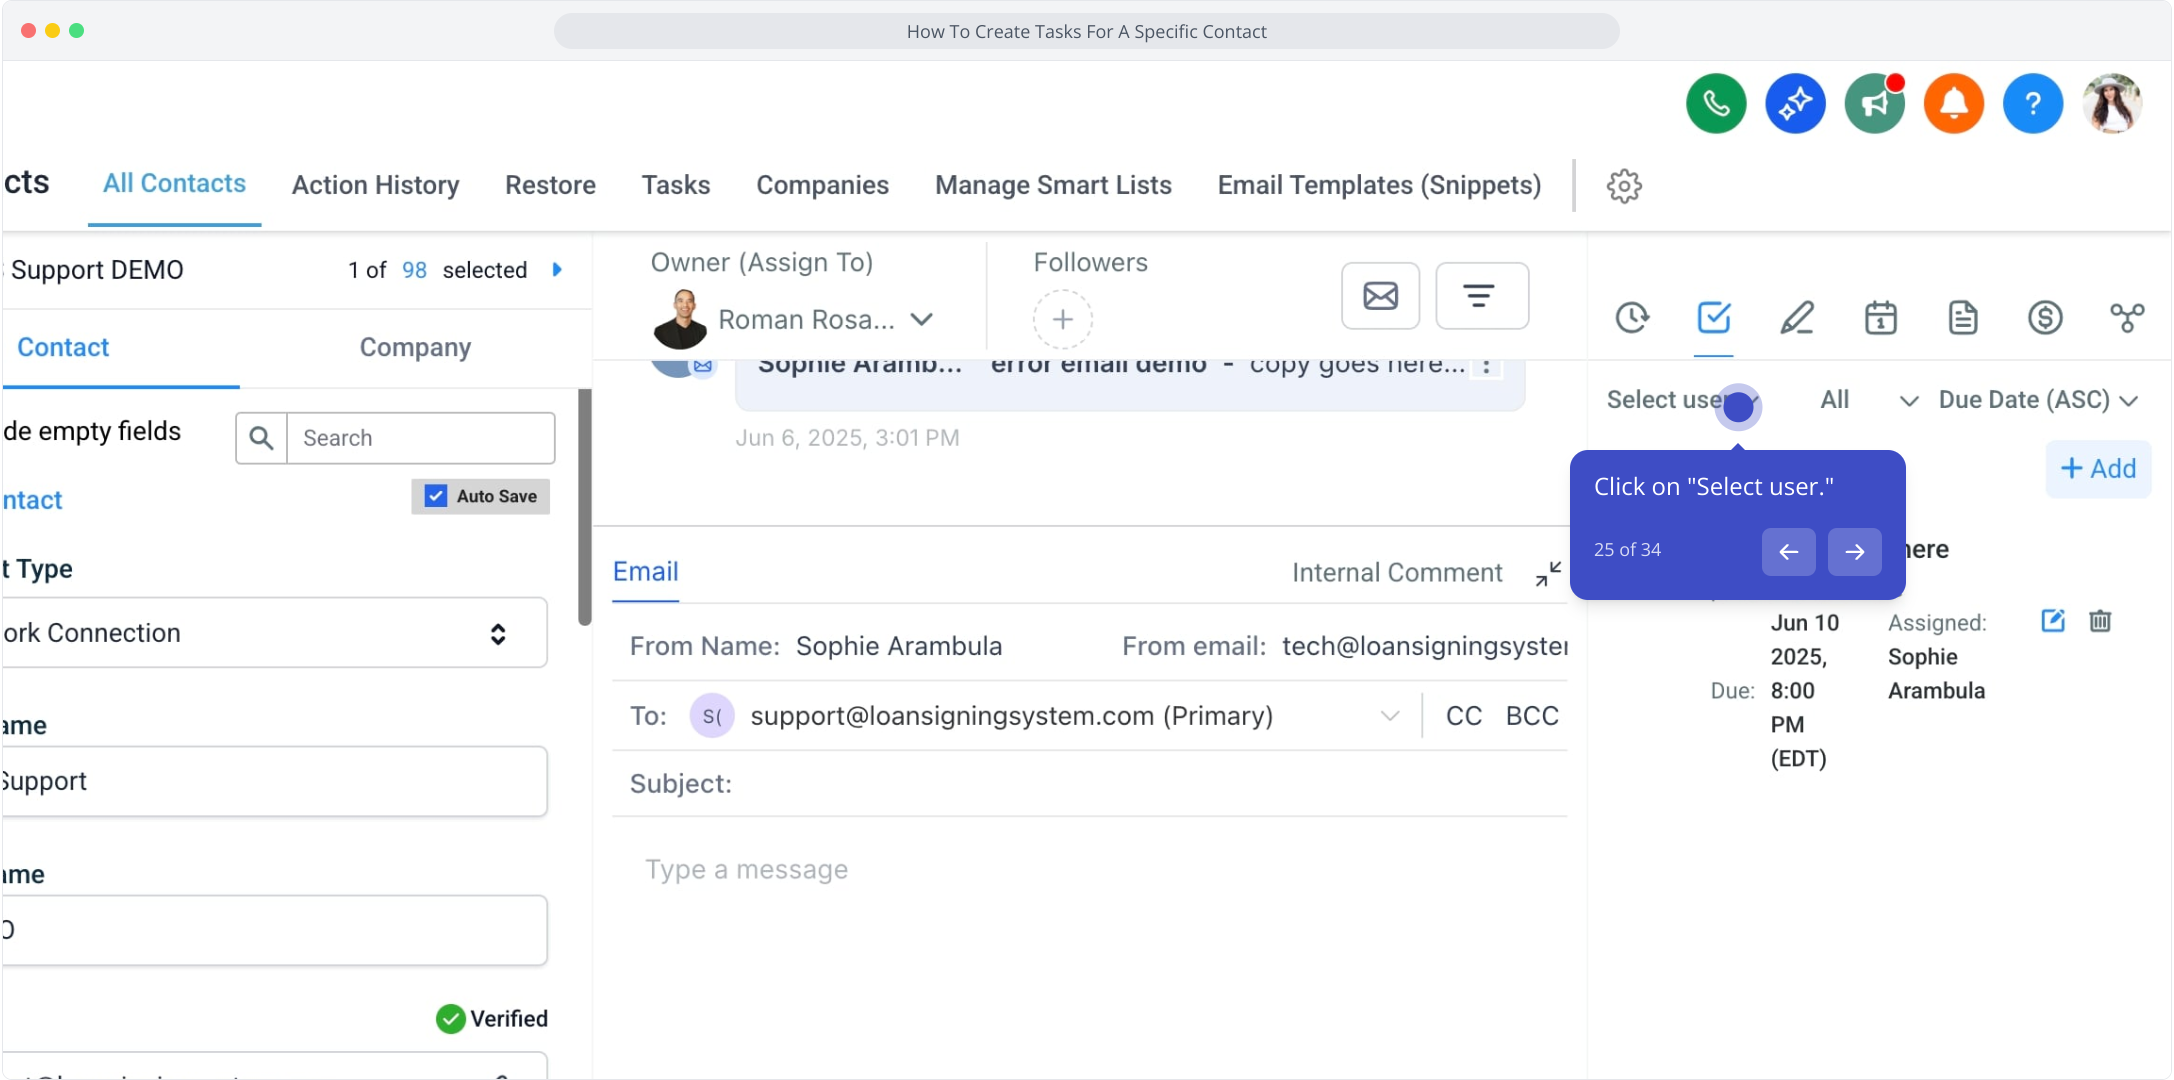Open the contacts settings gear
This screenshot has height=1080, width=2174.
pyautogui.click(x=1624, y=186)
